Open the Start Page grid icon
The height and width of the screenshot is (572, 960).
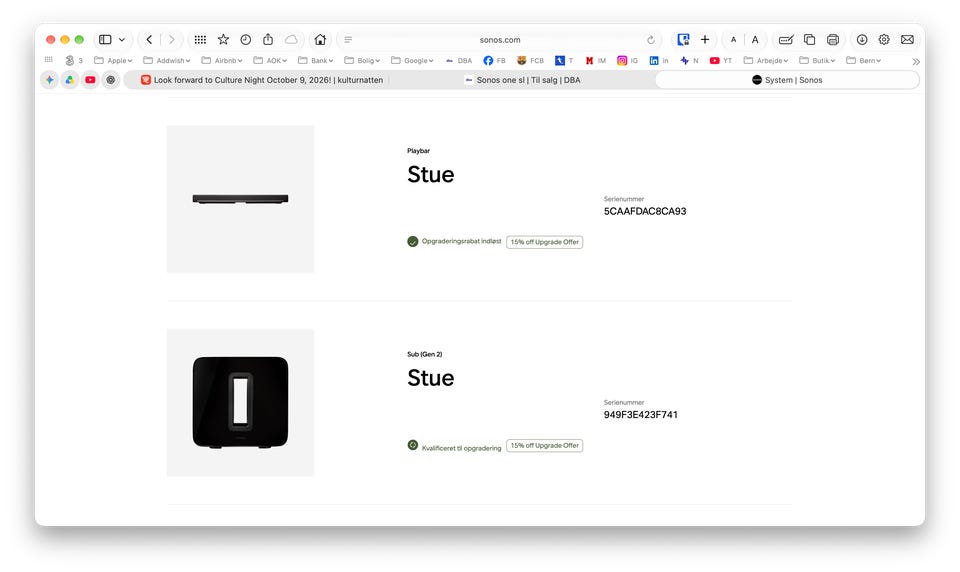[x=200, y=40]
